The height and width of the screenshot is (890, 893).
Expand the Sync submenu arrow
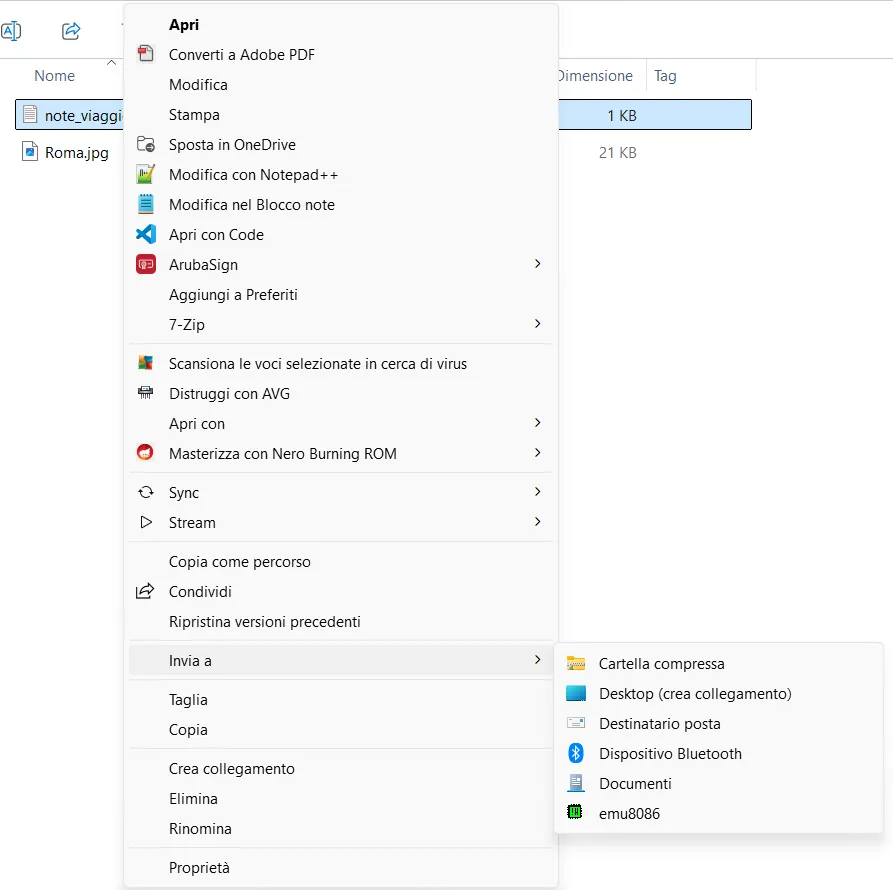tap(537, 491)
